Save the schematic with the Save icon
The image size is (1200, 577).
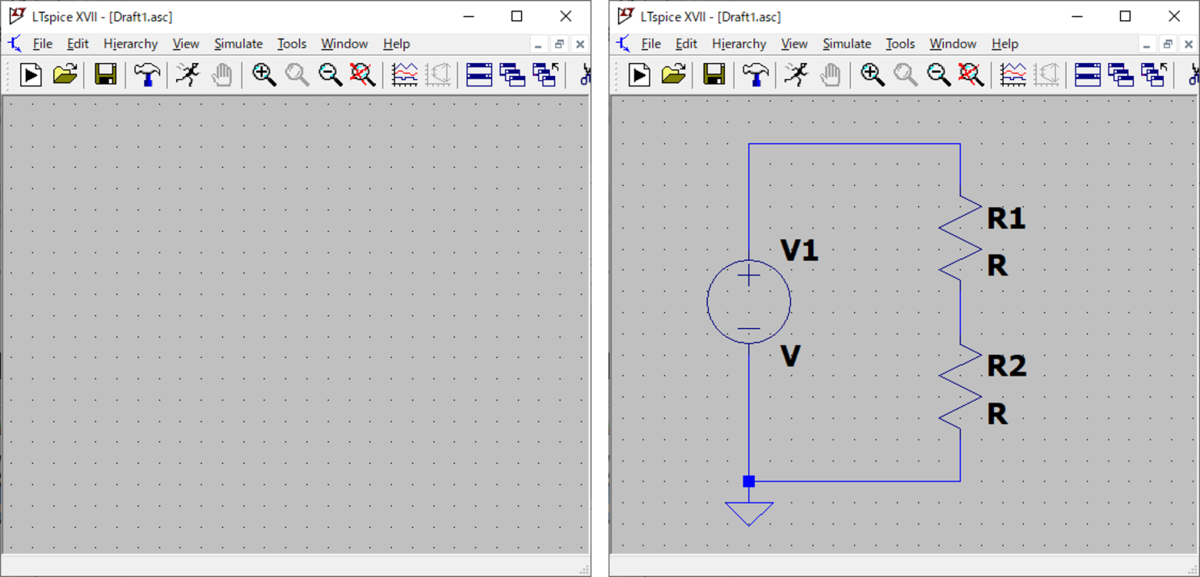tap(105, 75)
